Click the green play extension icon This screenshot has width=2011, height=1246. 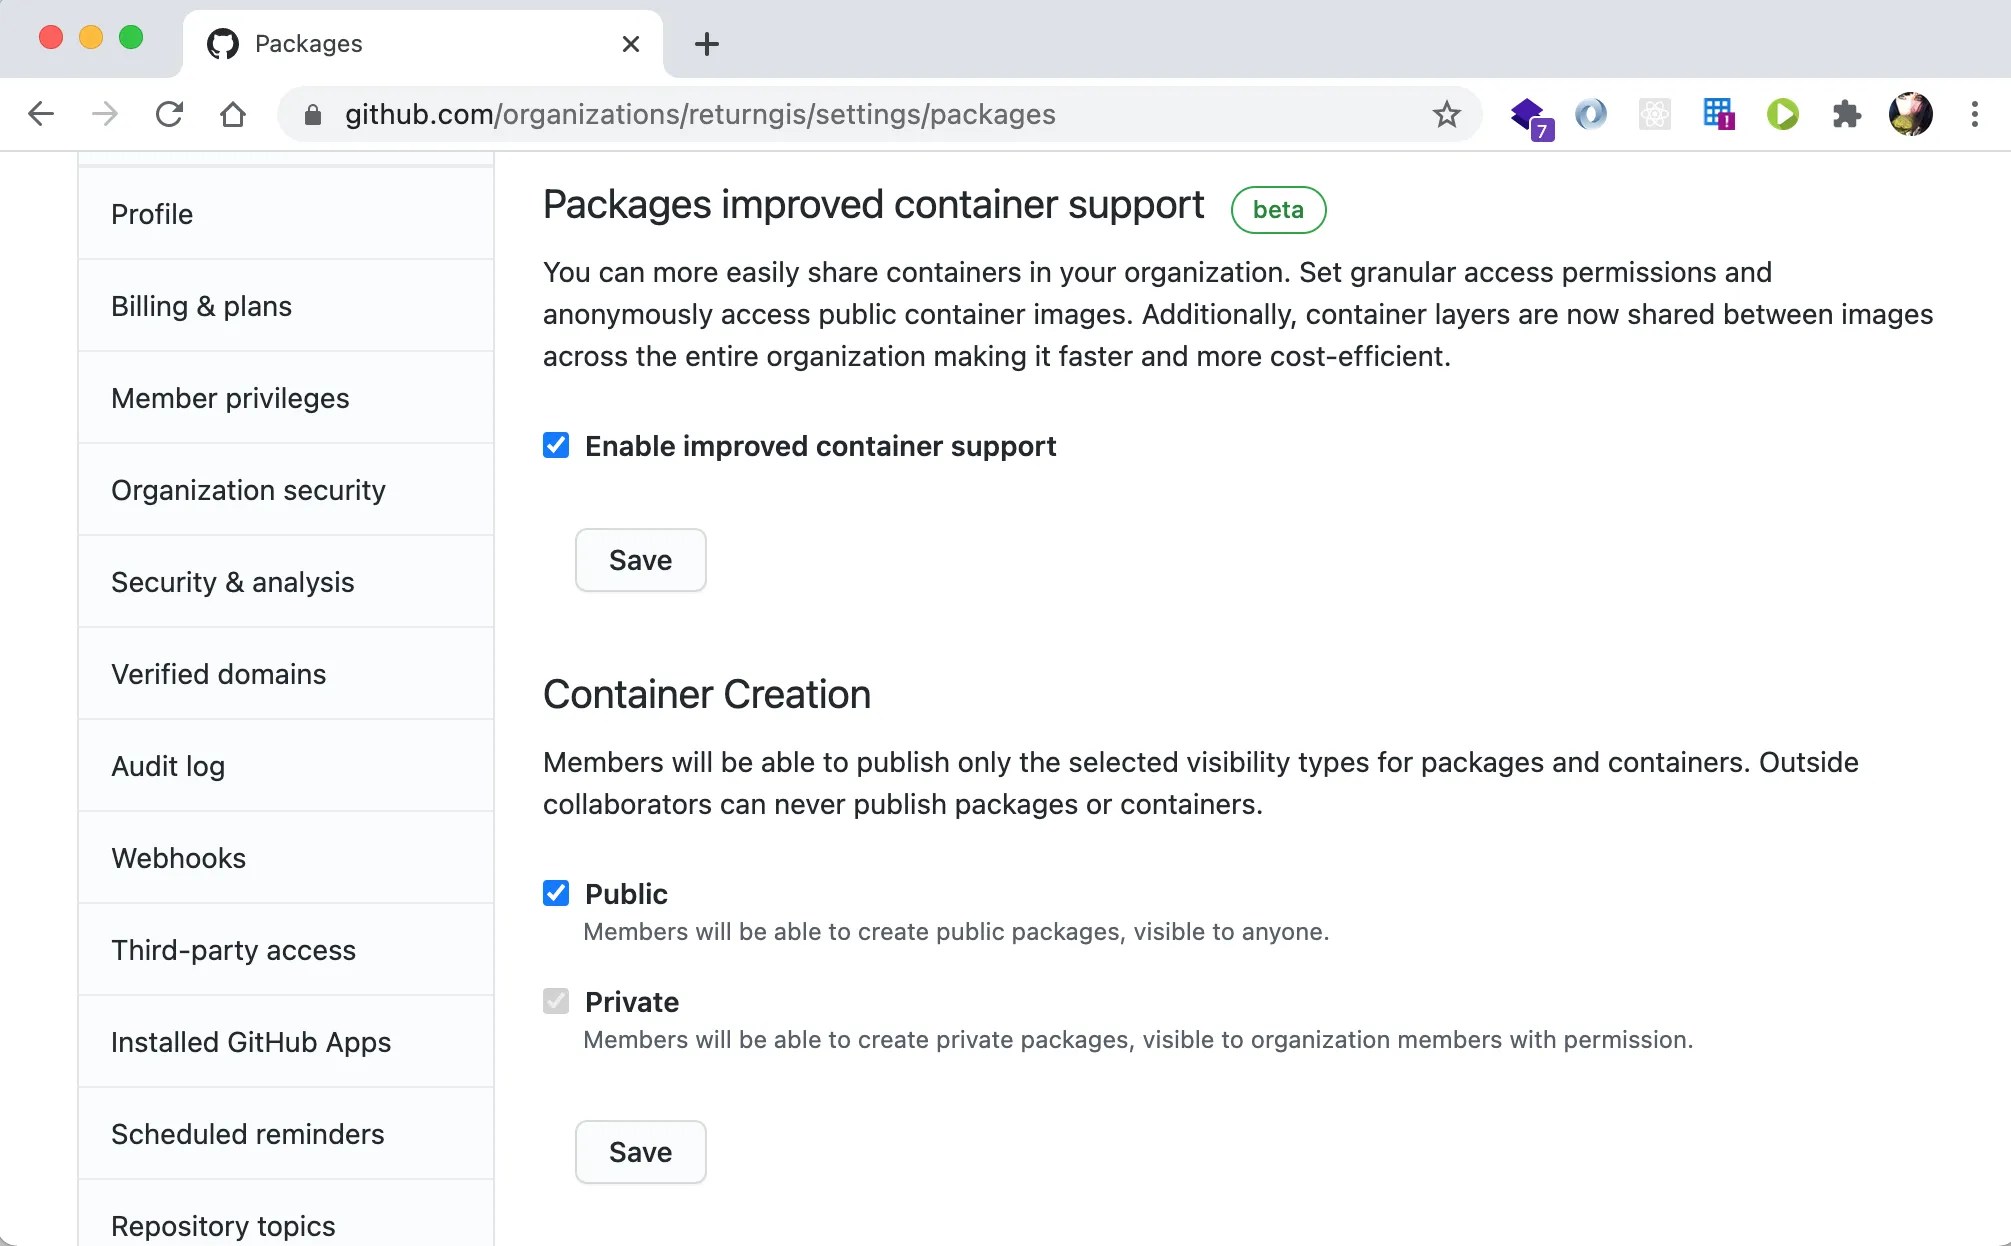click(1782, 114)
